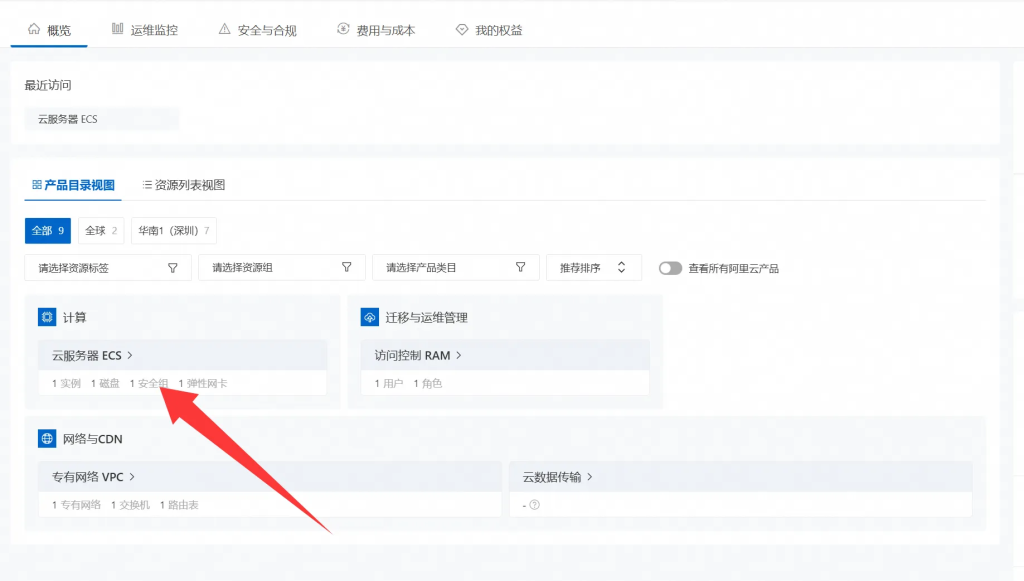Open the 推荐排序 sort dropdown
The height and width of the screenshot is (581, 1024).
[x=593, y=268]
